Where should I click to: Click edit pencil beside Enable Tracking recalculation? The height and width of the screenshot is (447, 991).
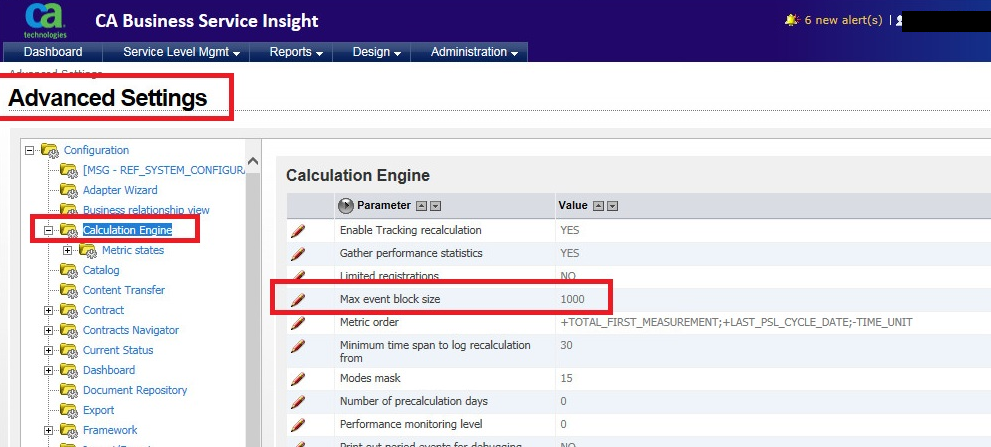coord(297,231)
